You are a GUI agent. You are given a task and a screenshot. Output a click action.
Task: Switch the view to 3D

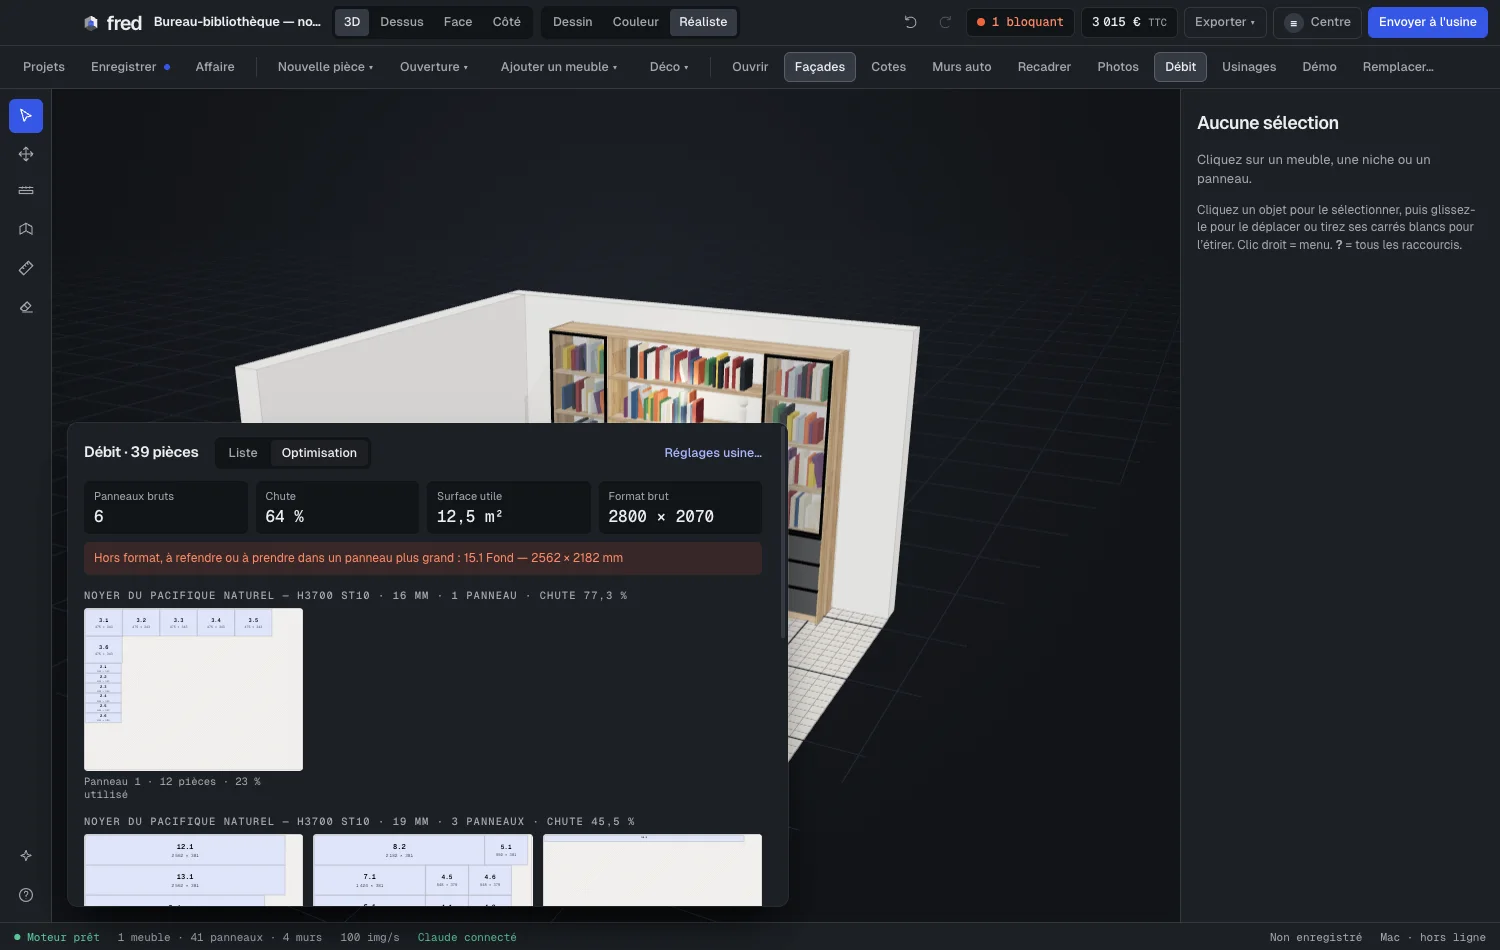point(352,22)
